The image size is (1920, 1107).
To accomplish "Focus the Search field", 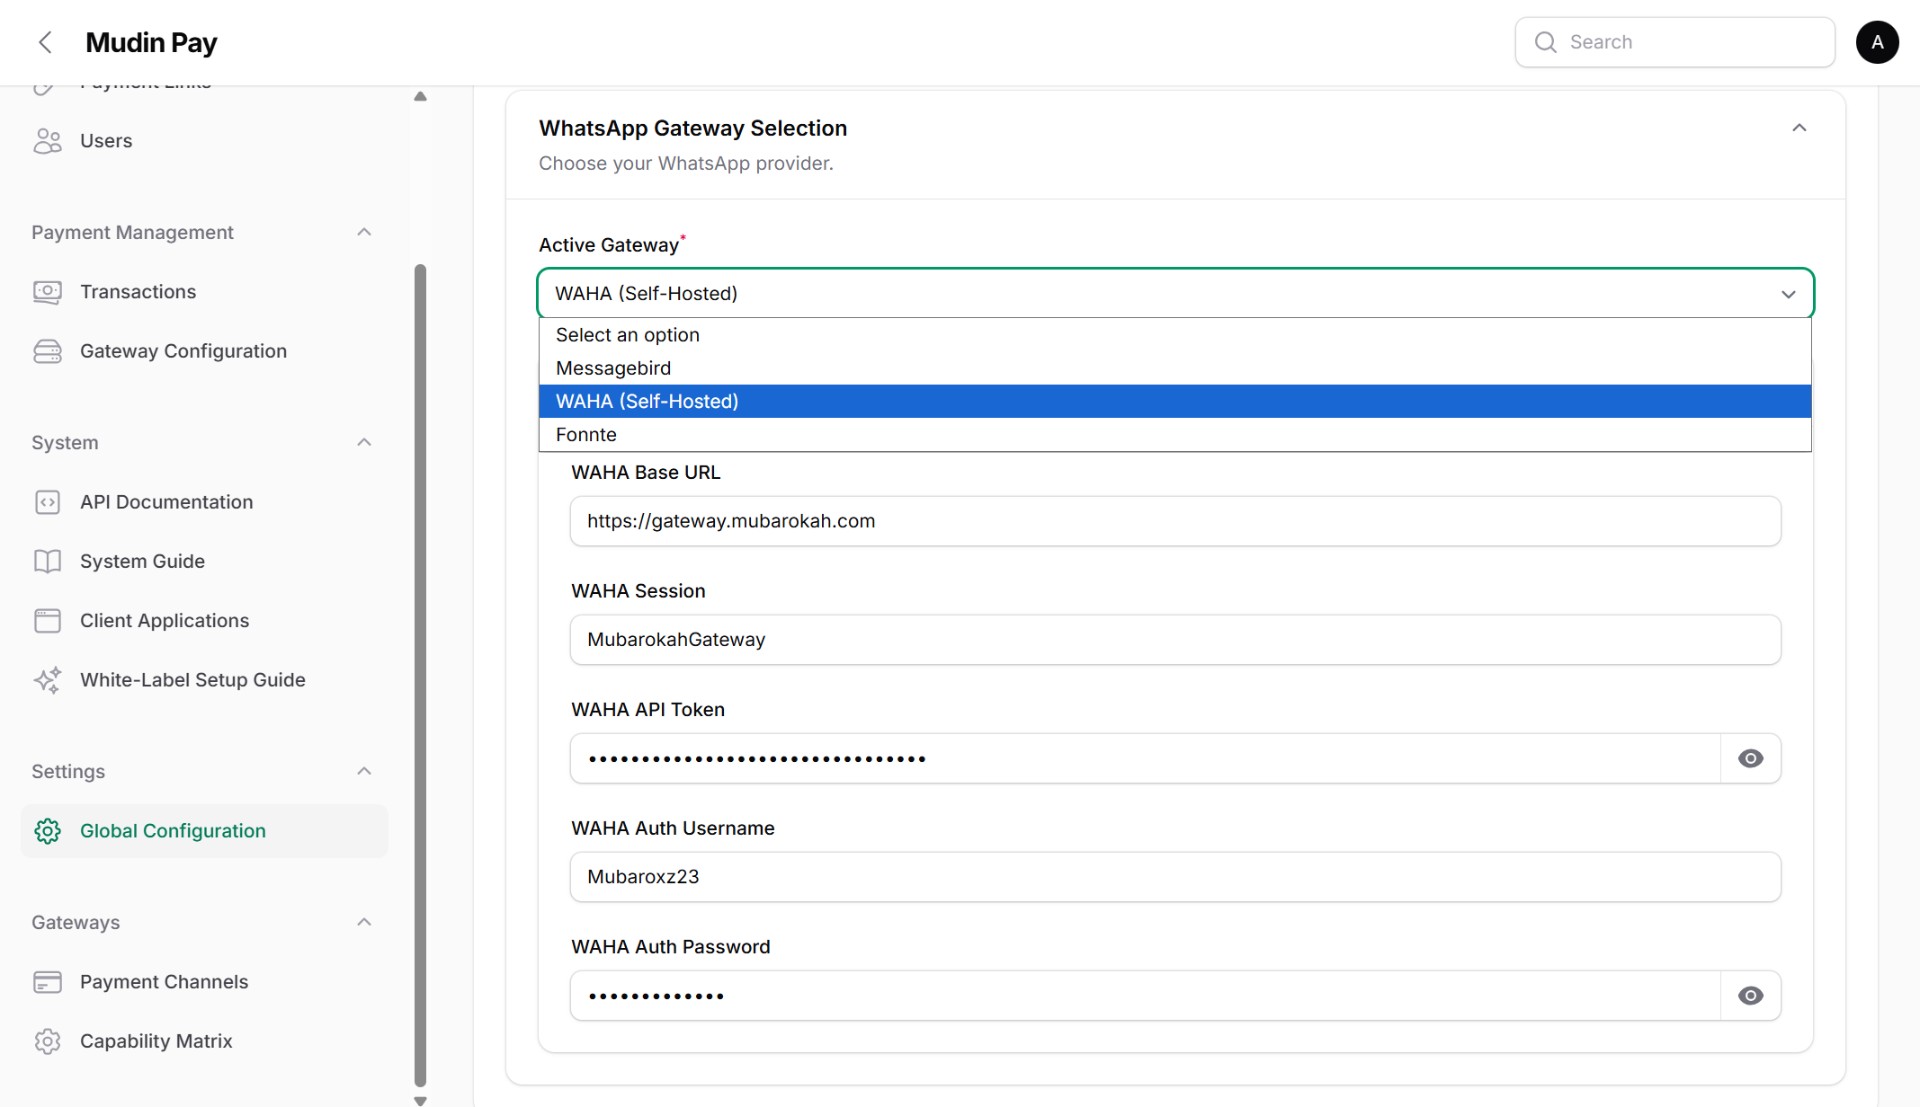I will (1675, 42).
